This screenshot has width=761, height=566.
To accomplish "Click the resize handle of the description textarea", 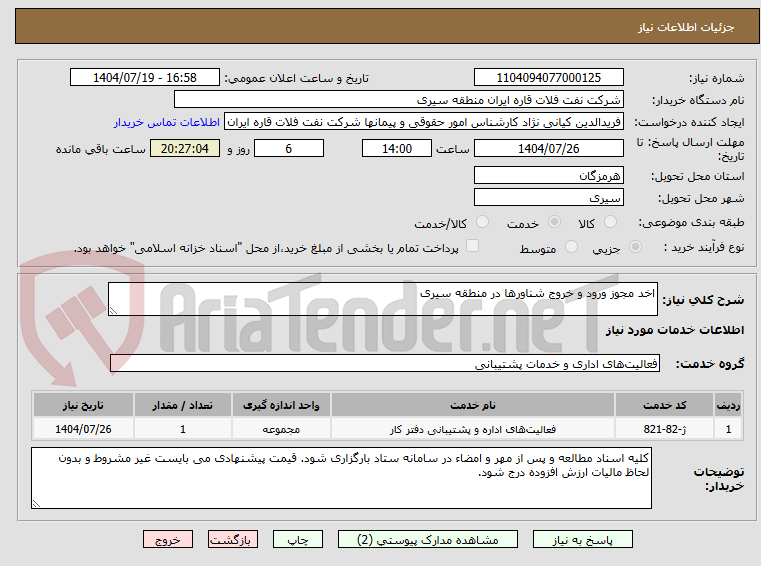I will (x=113, y=311).
